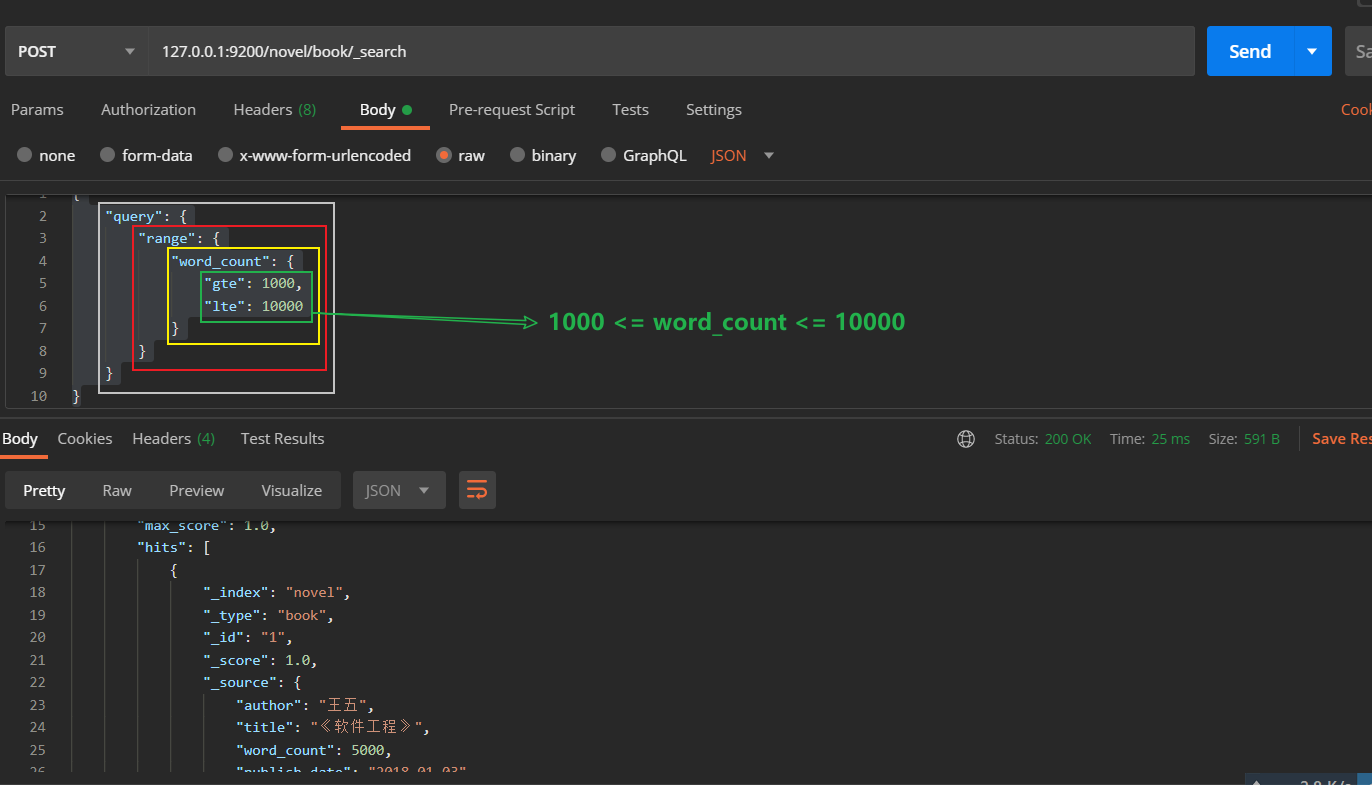Open the POST method dropdown
This screenshot has width=1372, height=785.
76,51
